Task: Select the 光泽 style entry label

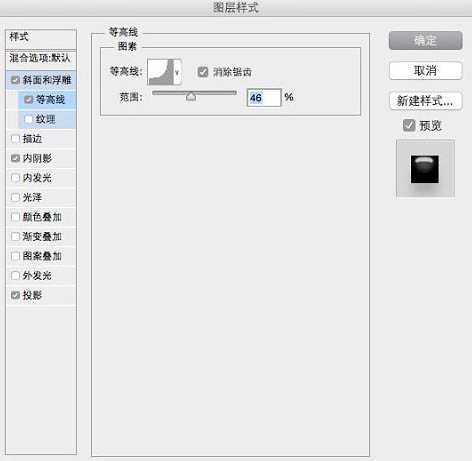Action: 32,197
